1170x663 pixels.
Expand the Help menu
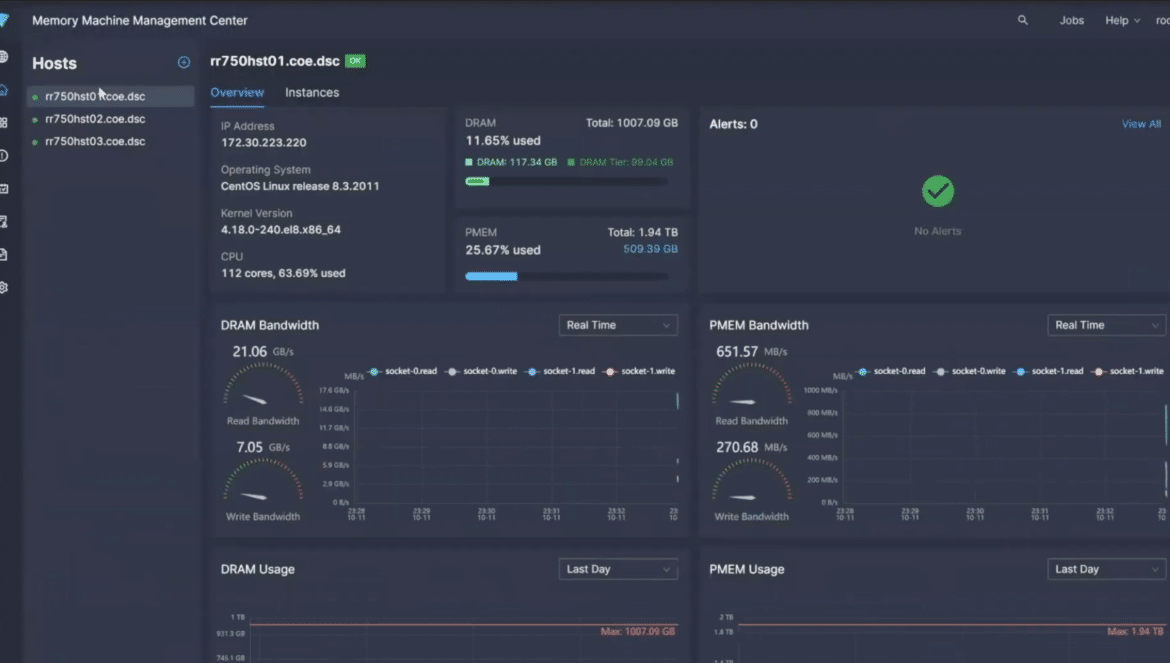click(x=1122, y=20)
